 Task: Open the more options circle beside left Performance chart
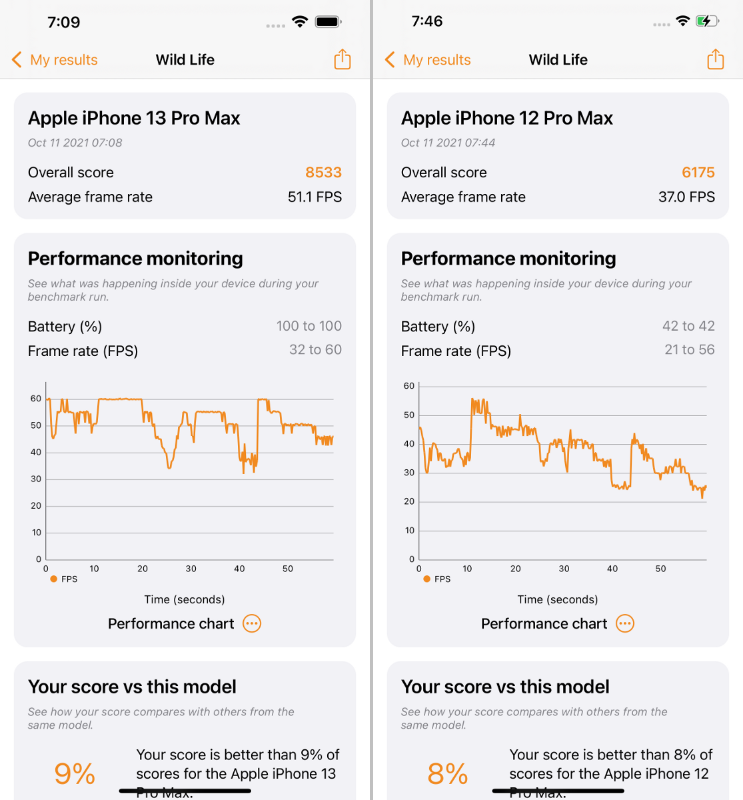[252, 623]
